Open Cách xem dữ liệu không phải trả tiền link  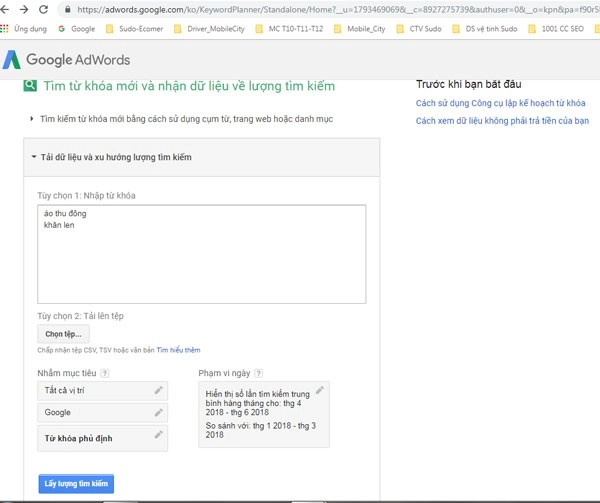[x=502, y=120]
